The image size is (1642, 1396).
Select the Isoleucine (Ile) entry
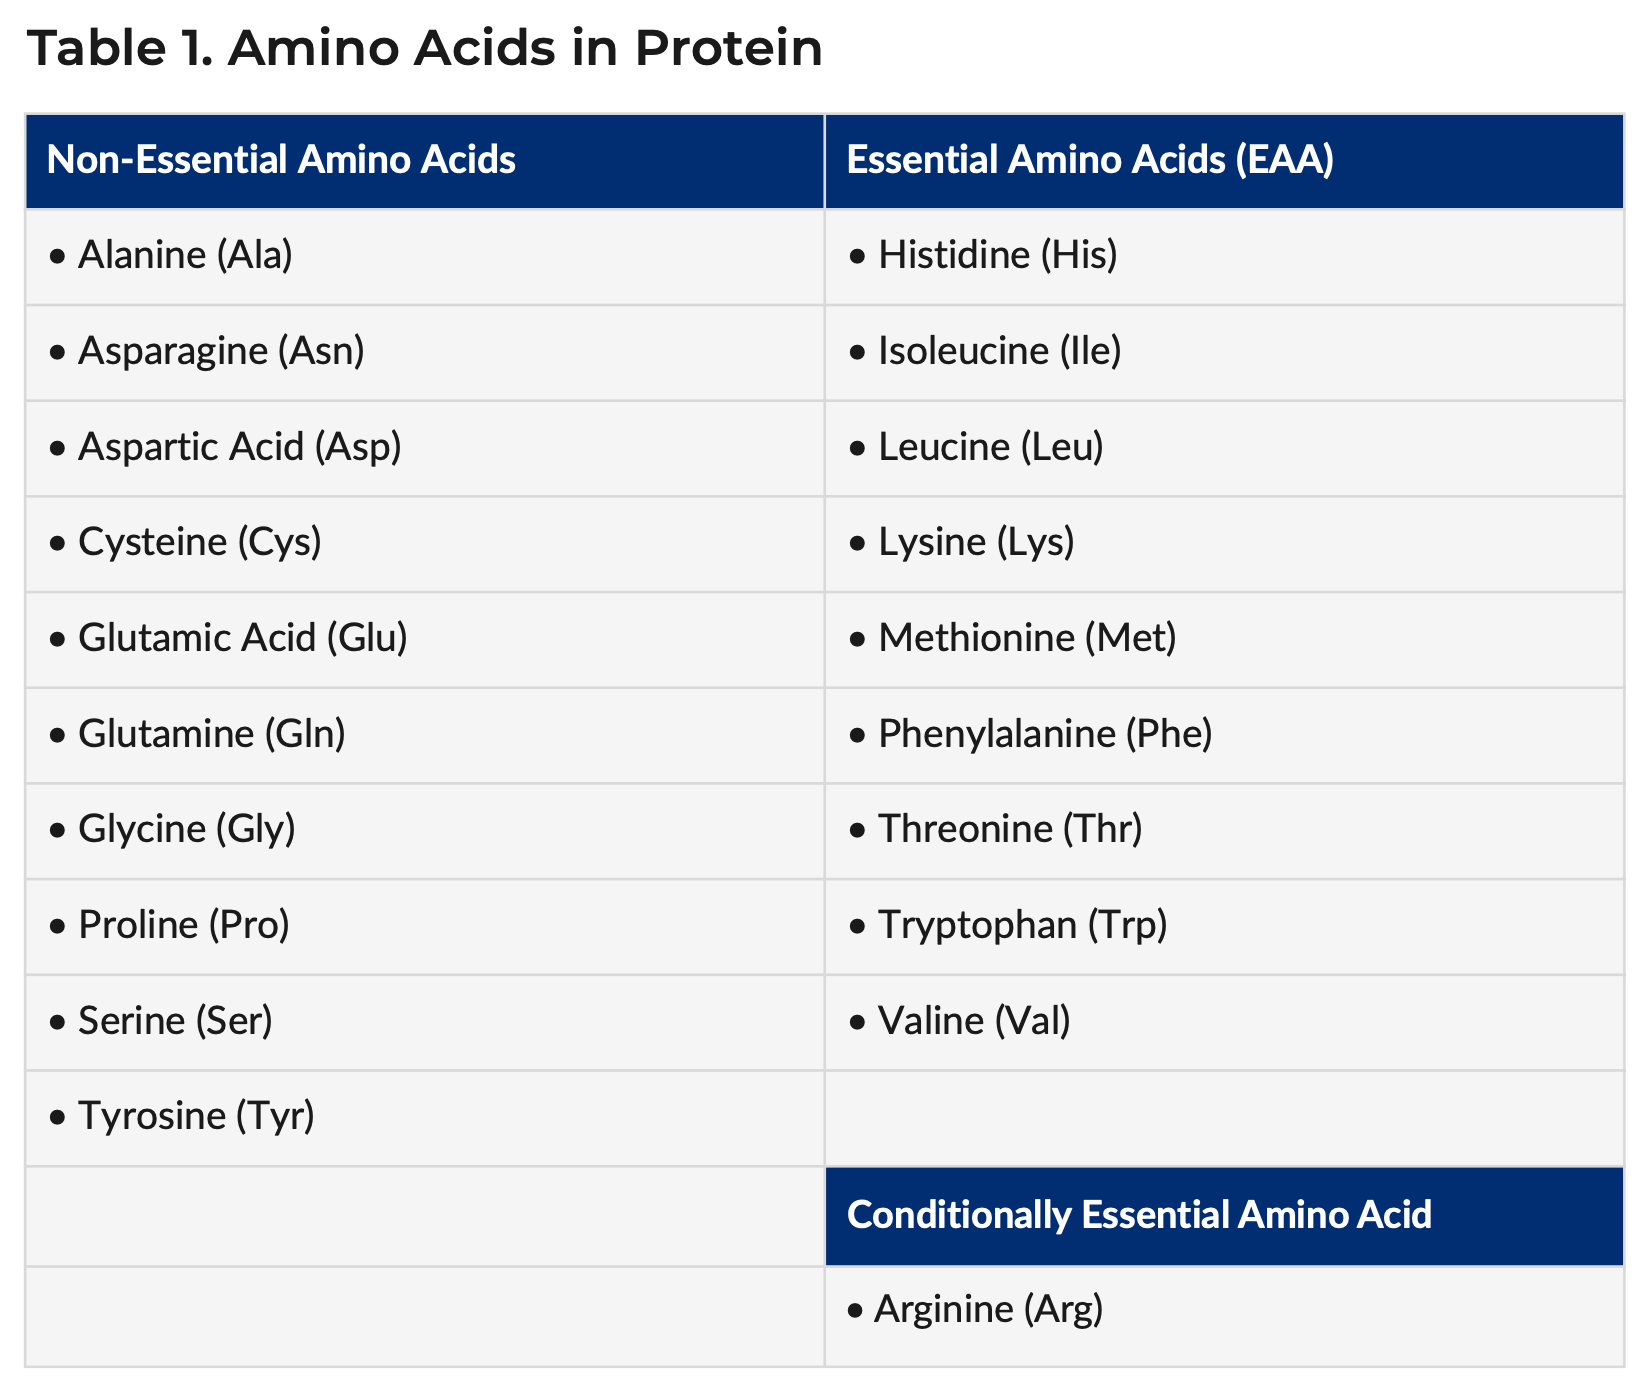click(999, 351)
